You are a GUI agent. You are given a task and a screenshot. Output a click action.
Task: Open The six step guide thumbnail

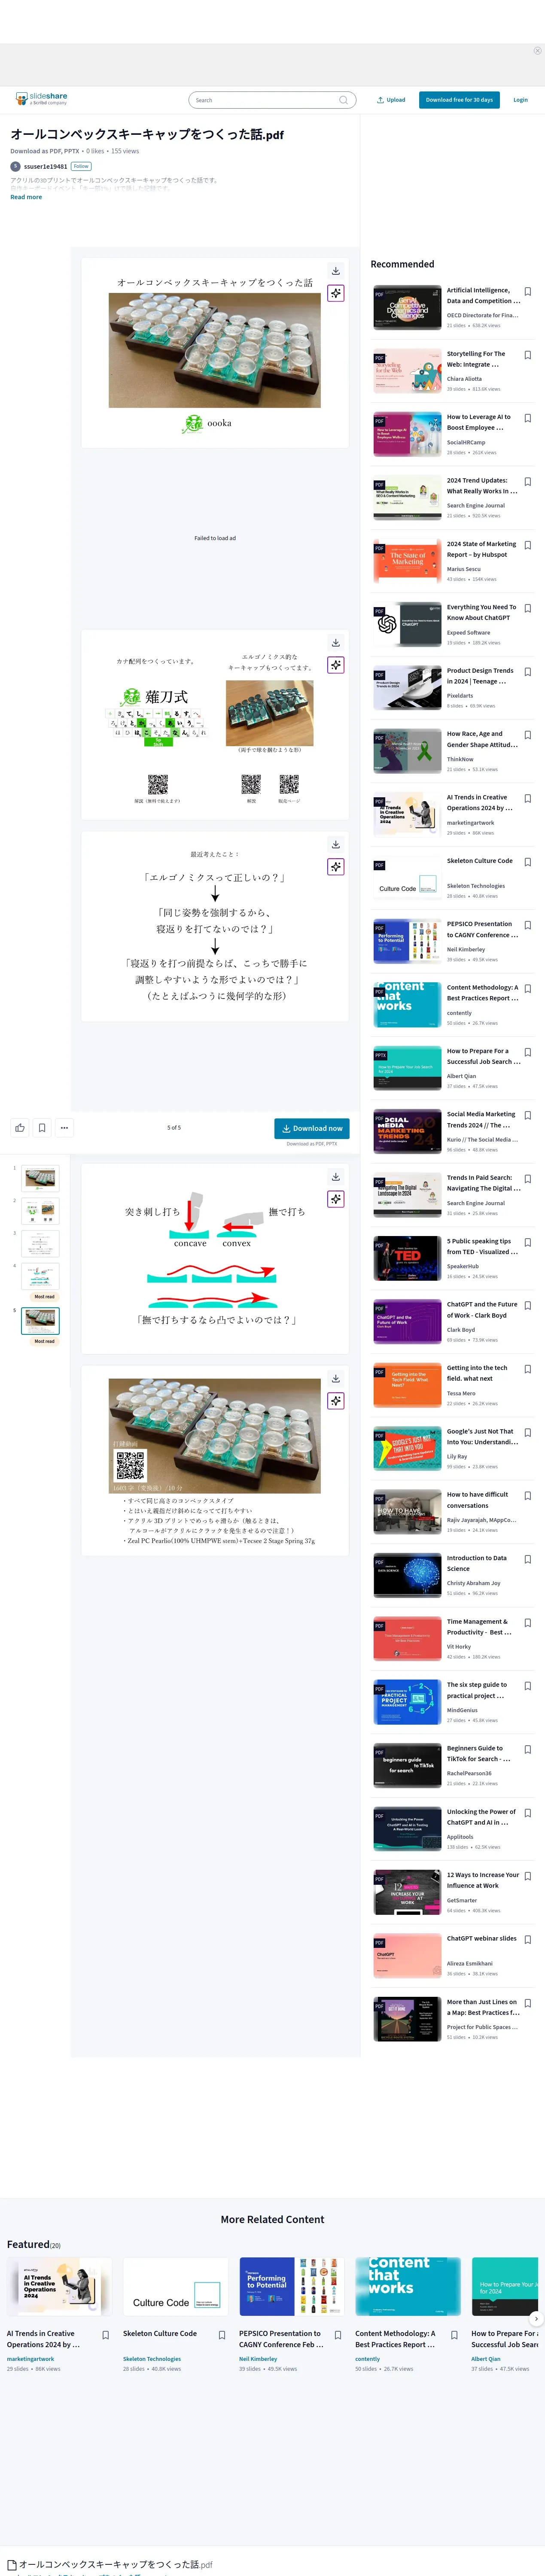tap(407, 1702)
